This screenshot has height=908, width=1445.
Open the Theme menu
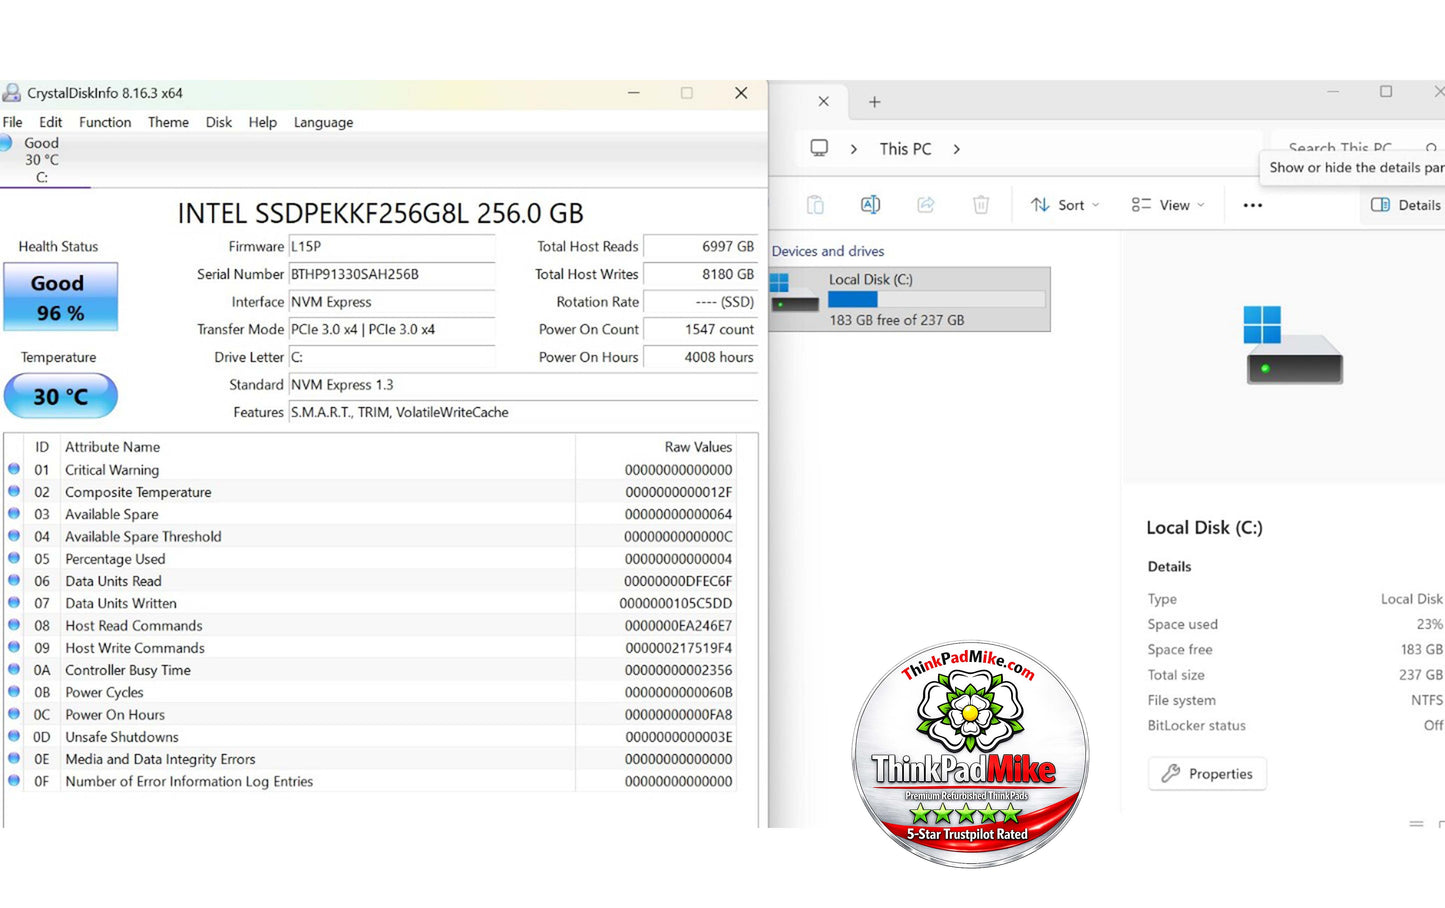click(x=168, y=122)
